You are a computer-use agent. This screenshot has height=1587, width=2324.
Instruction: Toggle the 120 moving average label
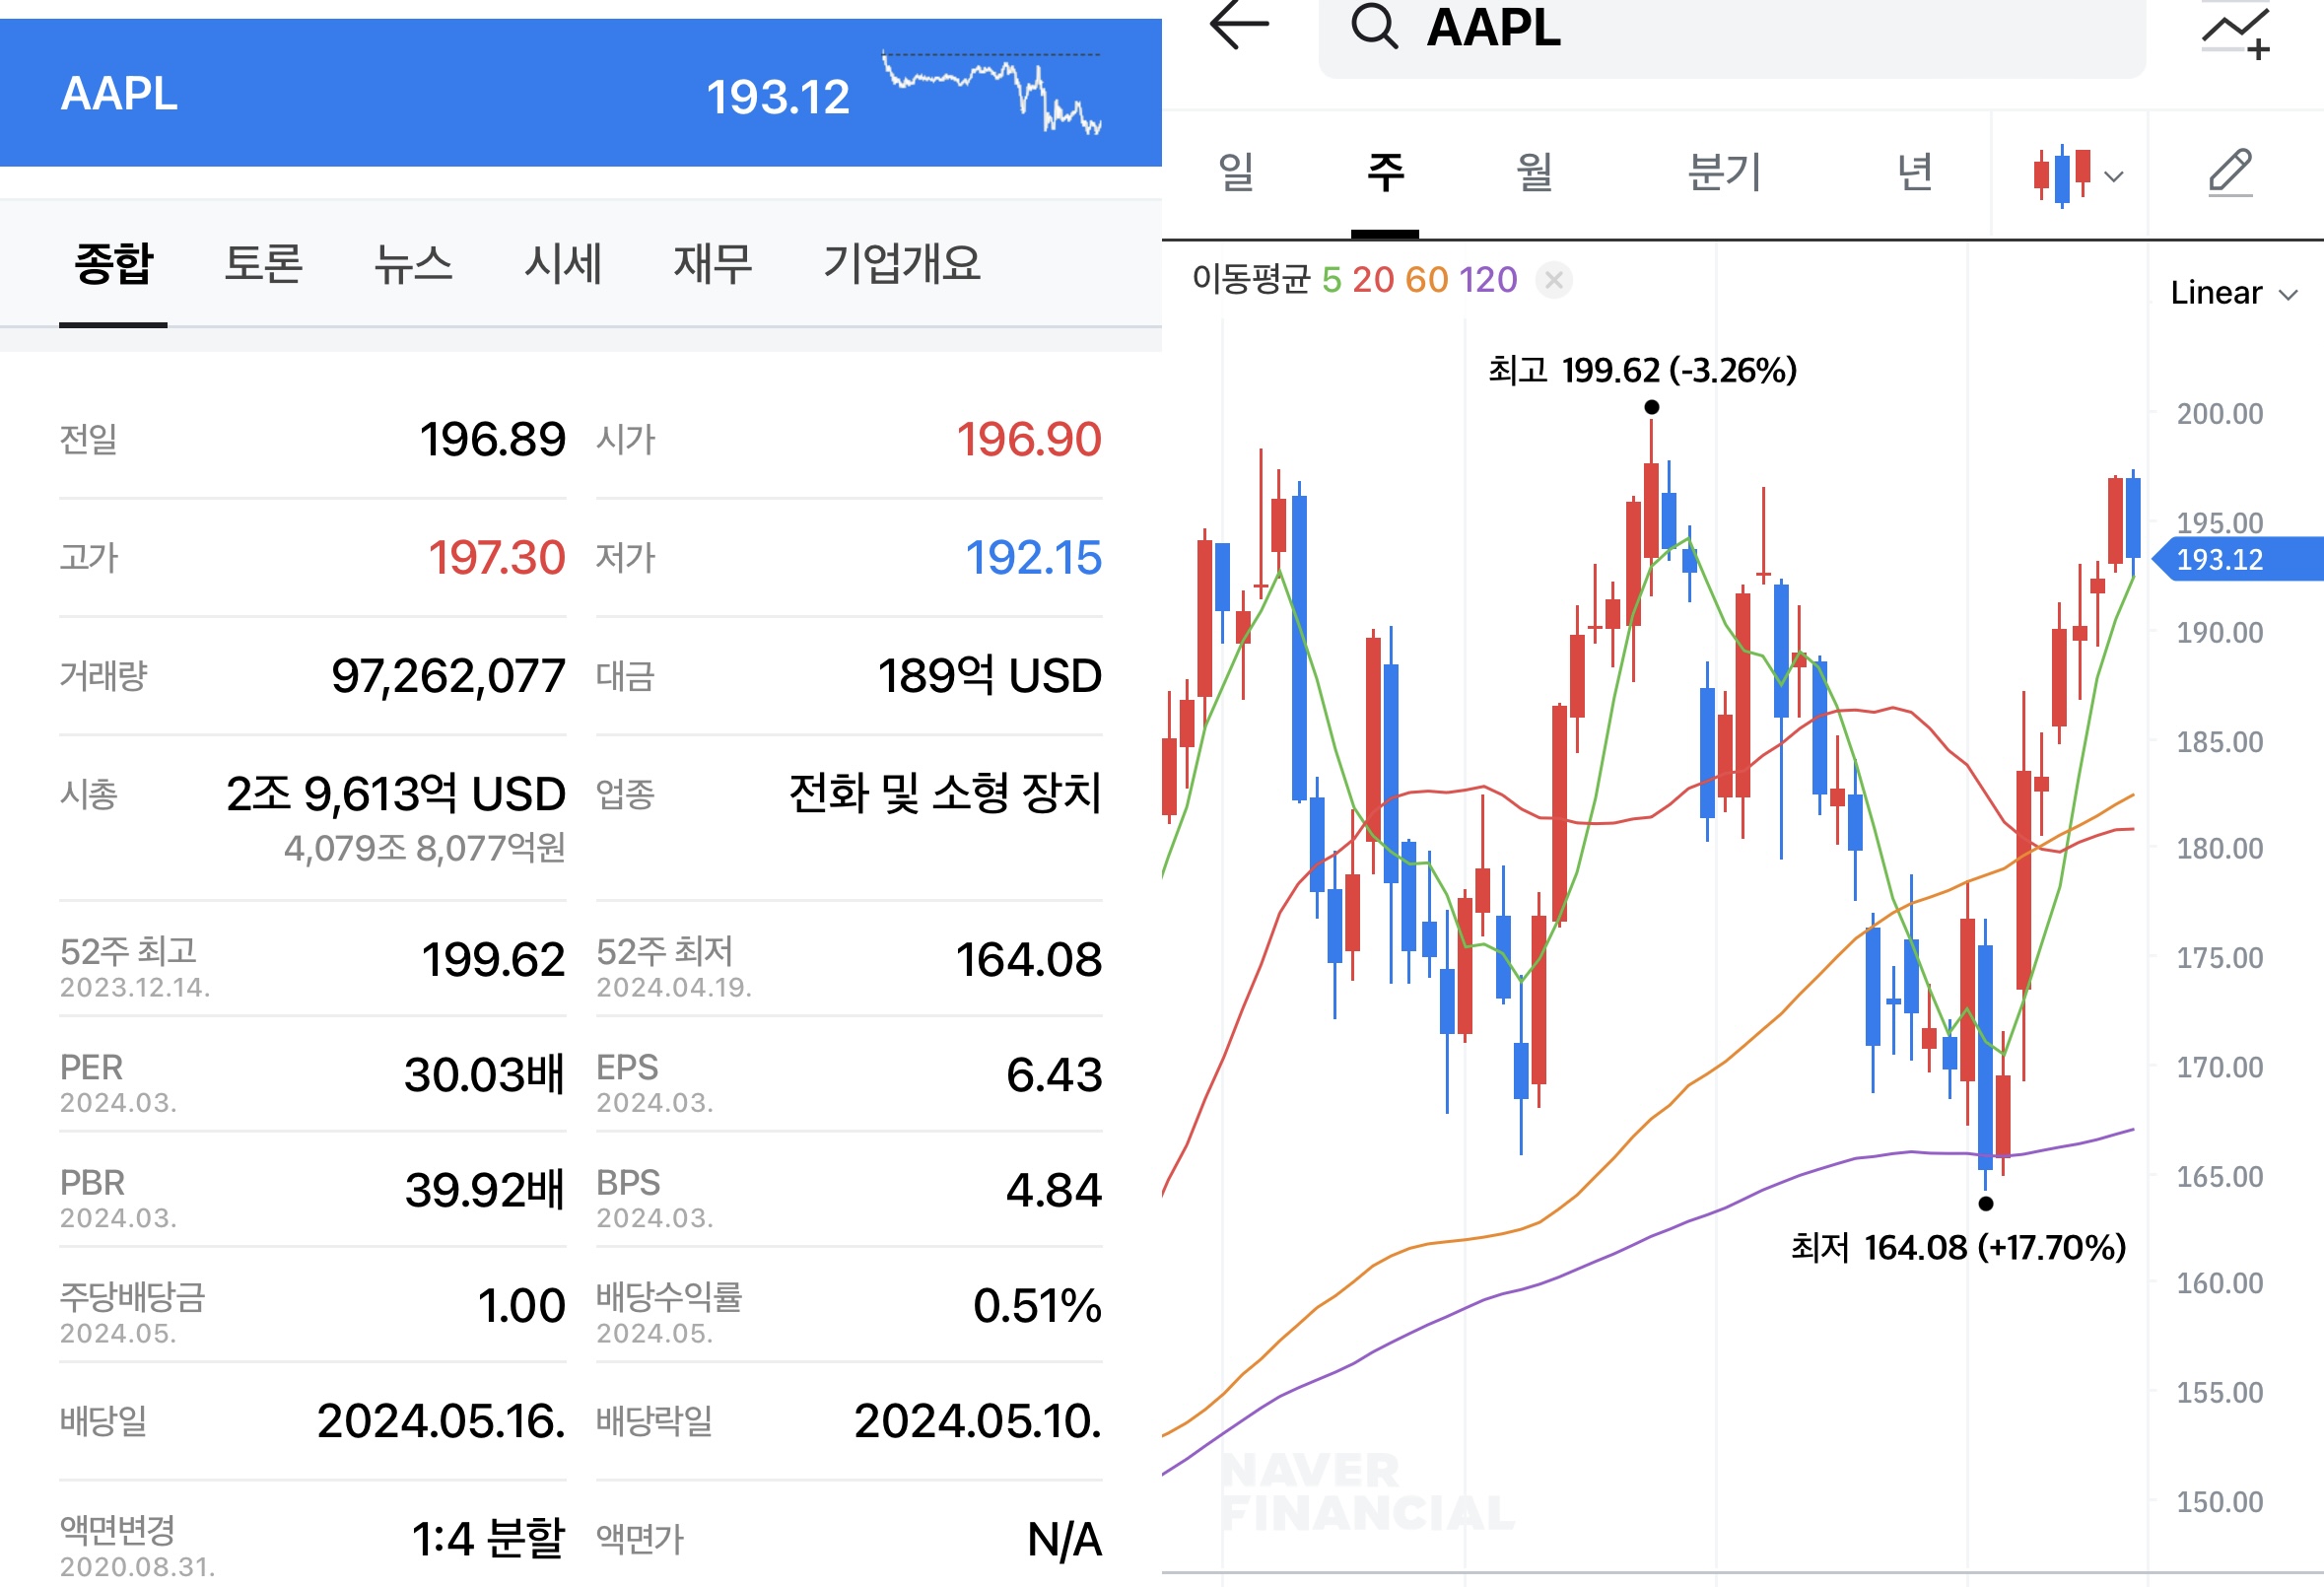[x=1488, y=280]
